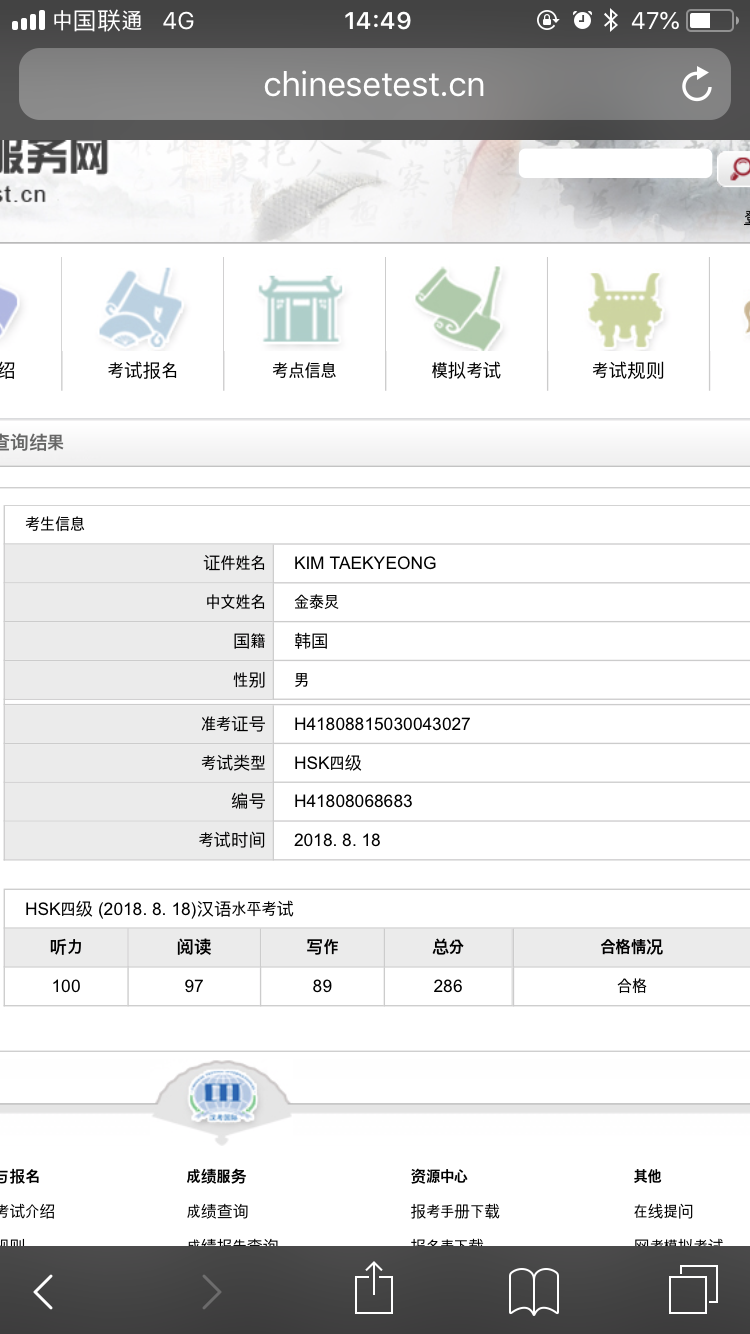
Task: Click the 听力 column header
Action: pyautogui.click(x=66, y=947)
